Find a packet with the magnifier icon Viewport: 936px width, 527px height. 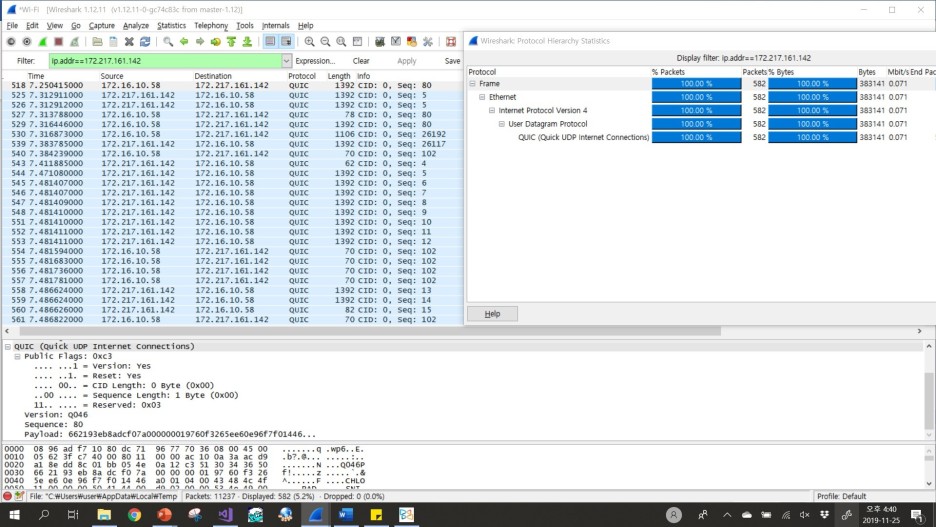pyautogui.click(x=168, y=41)
